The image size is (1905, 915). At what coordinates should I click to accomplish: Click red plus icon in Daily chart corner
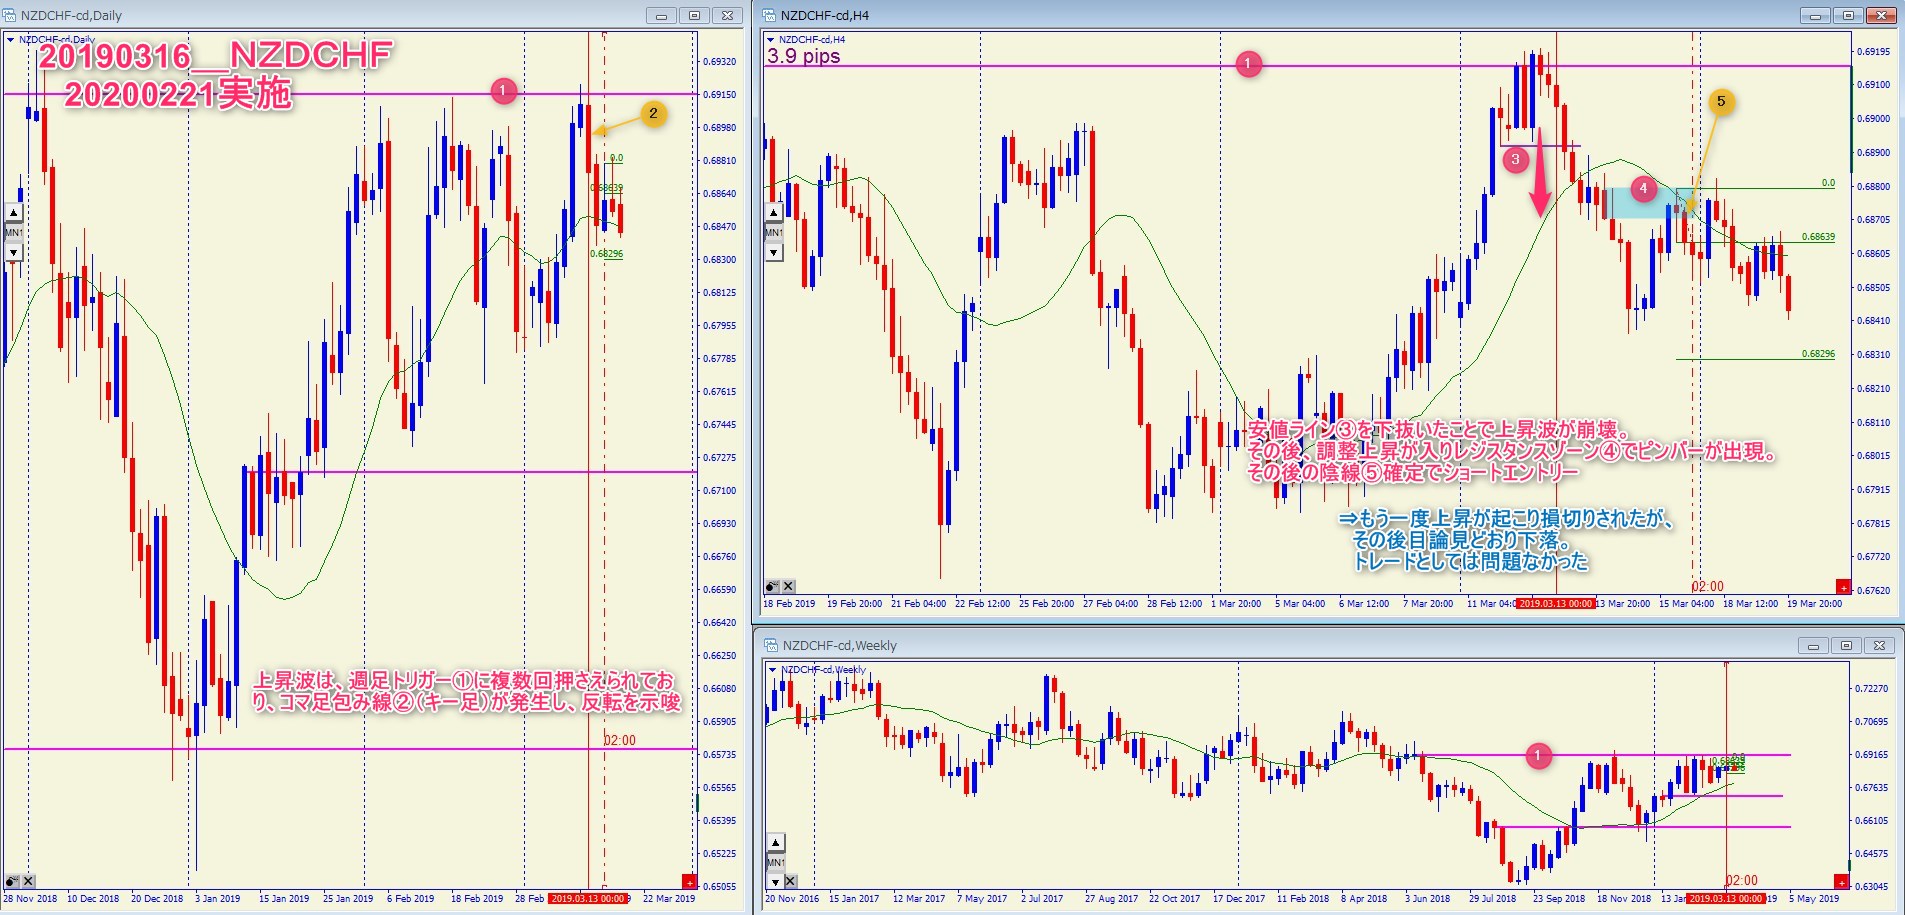tap(689, 881)
